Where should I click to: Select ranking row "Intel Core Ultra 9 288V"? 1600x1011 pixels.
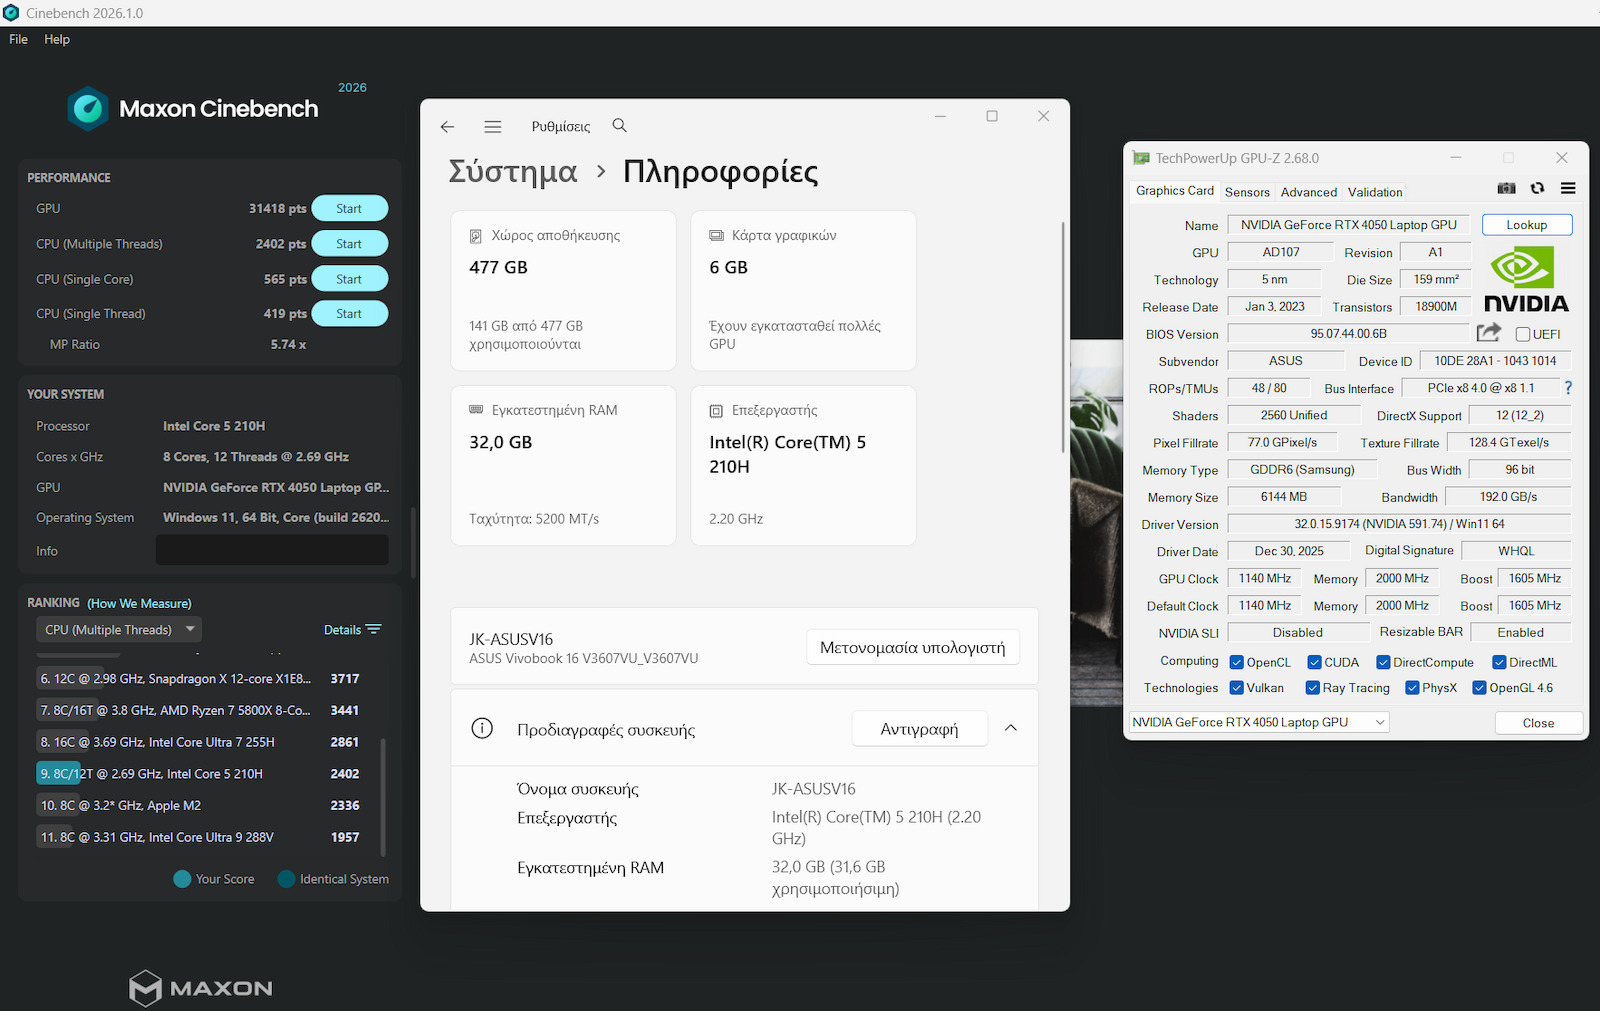click(200, 837)
